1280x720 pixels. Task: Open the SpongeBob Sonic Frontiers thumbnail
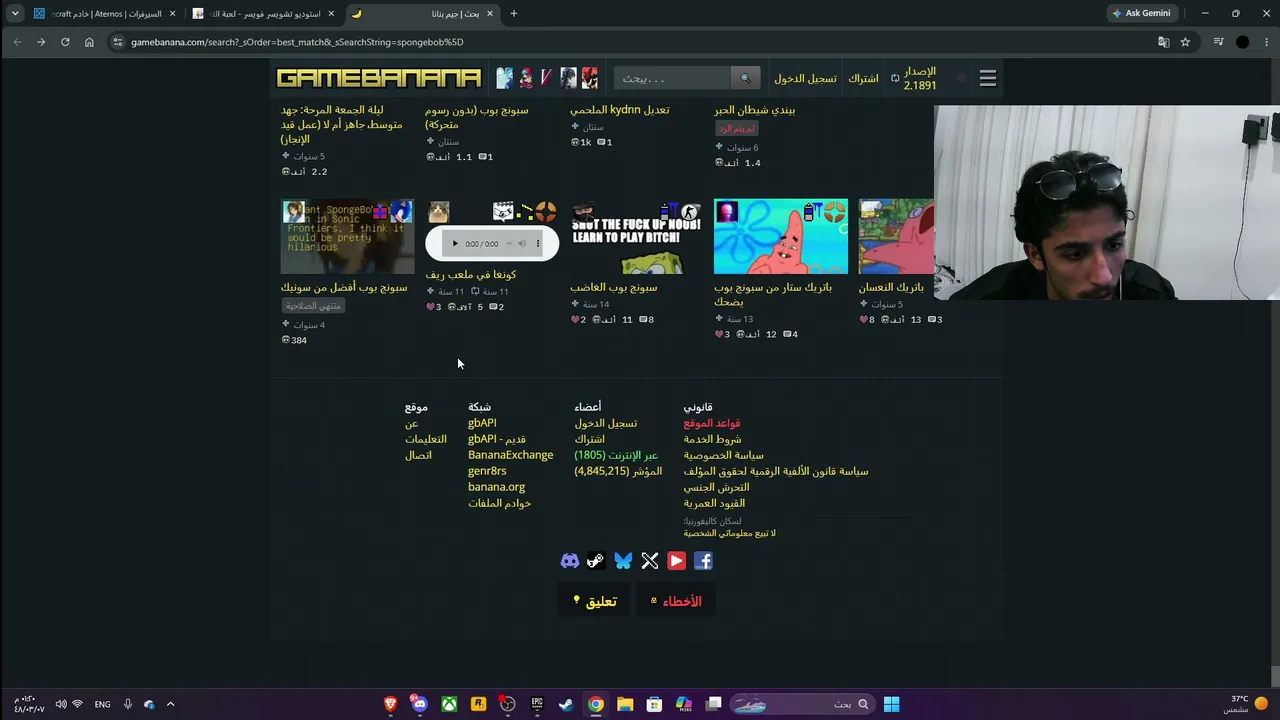[x=347, y=237]
